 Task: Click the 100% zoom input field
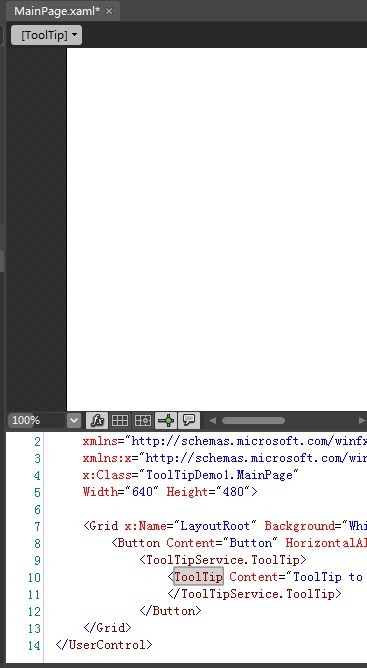[x=37, y=420]
